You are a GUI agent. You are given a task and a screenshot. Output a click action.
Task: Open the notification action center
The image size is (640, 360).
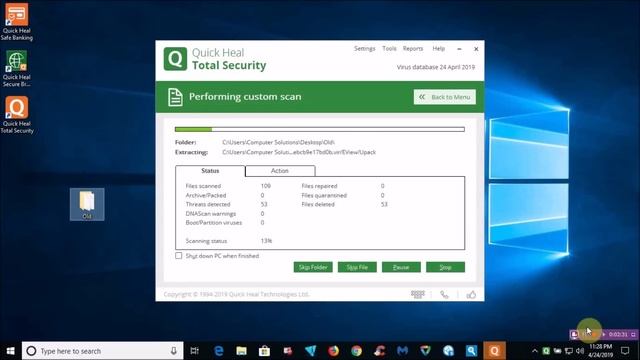pyautogui.click(x=625, y=351)
